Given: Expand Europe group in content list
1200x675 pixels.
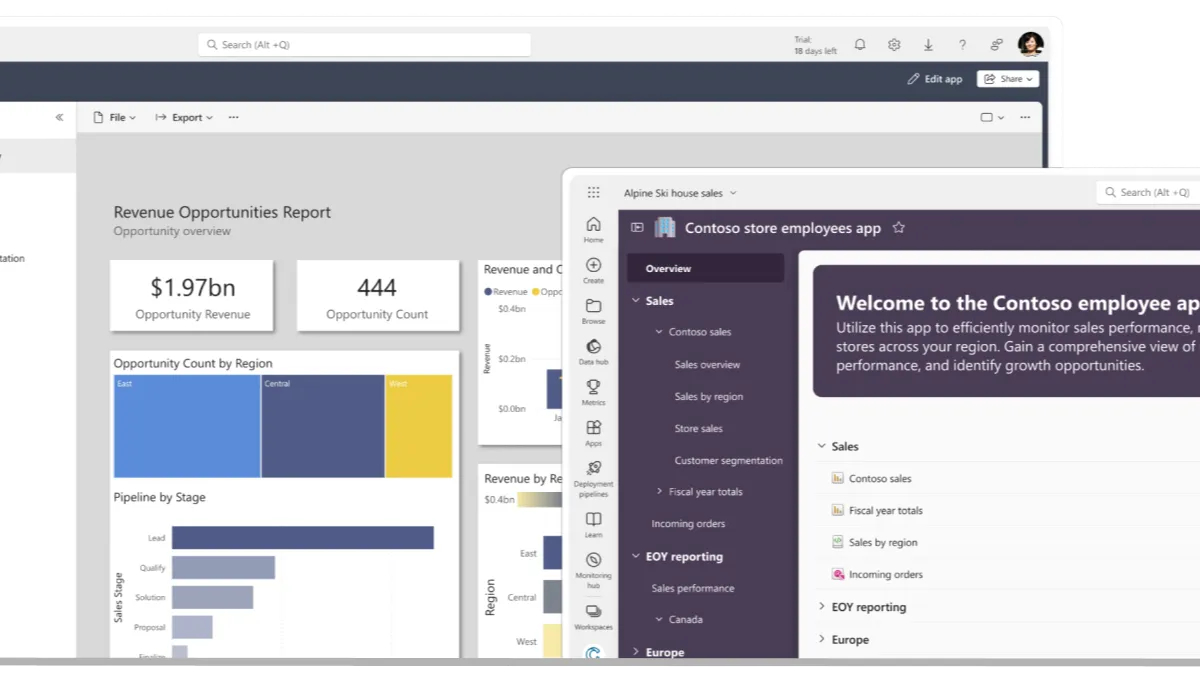Looking at the screenshot, I should [x=821, y=640].
